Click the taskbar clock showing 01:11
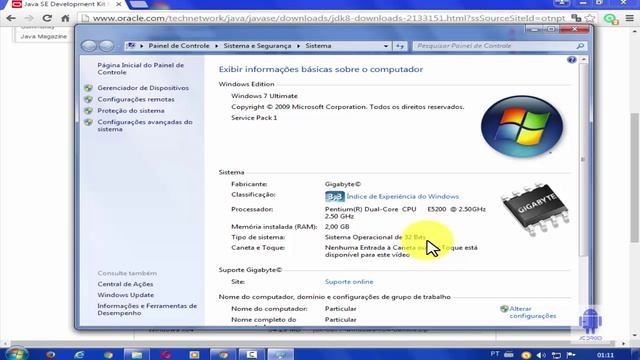The height and width of the screenshot is (360, 640). [605, 355]
